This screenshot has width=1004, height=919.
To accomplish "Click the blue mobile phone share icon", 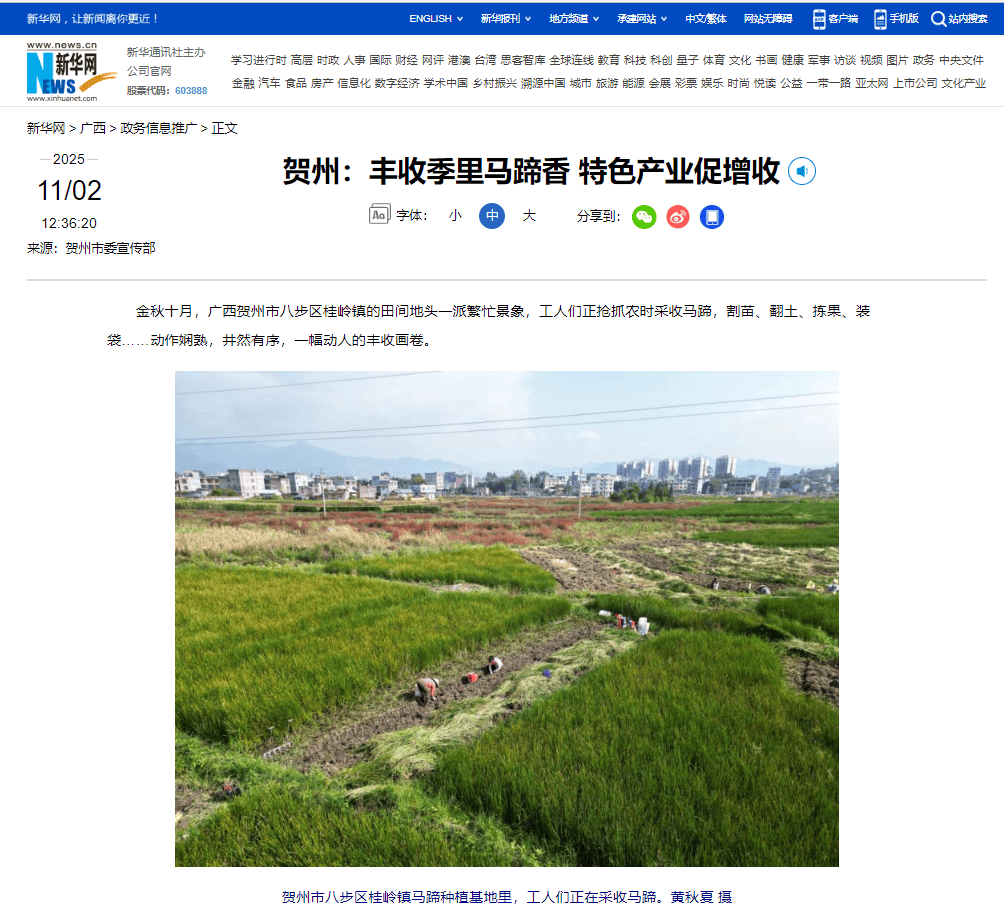I will (711, 216).
